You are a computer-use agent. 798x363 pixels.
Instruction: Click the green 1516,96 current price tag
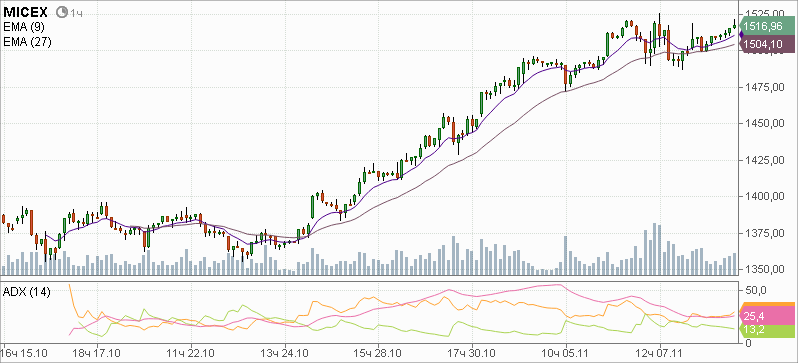point(766,25)
